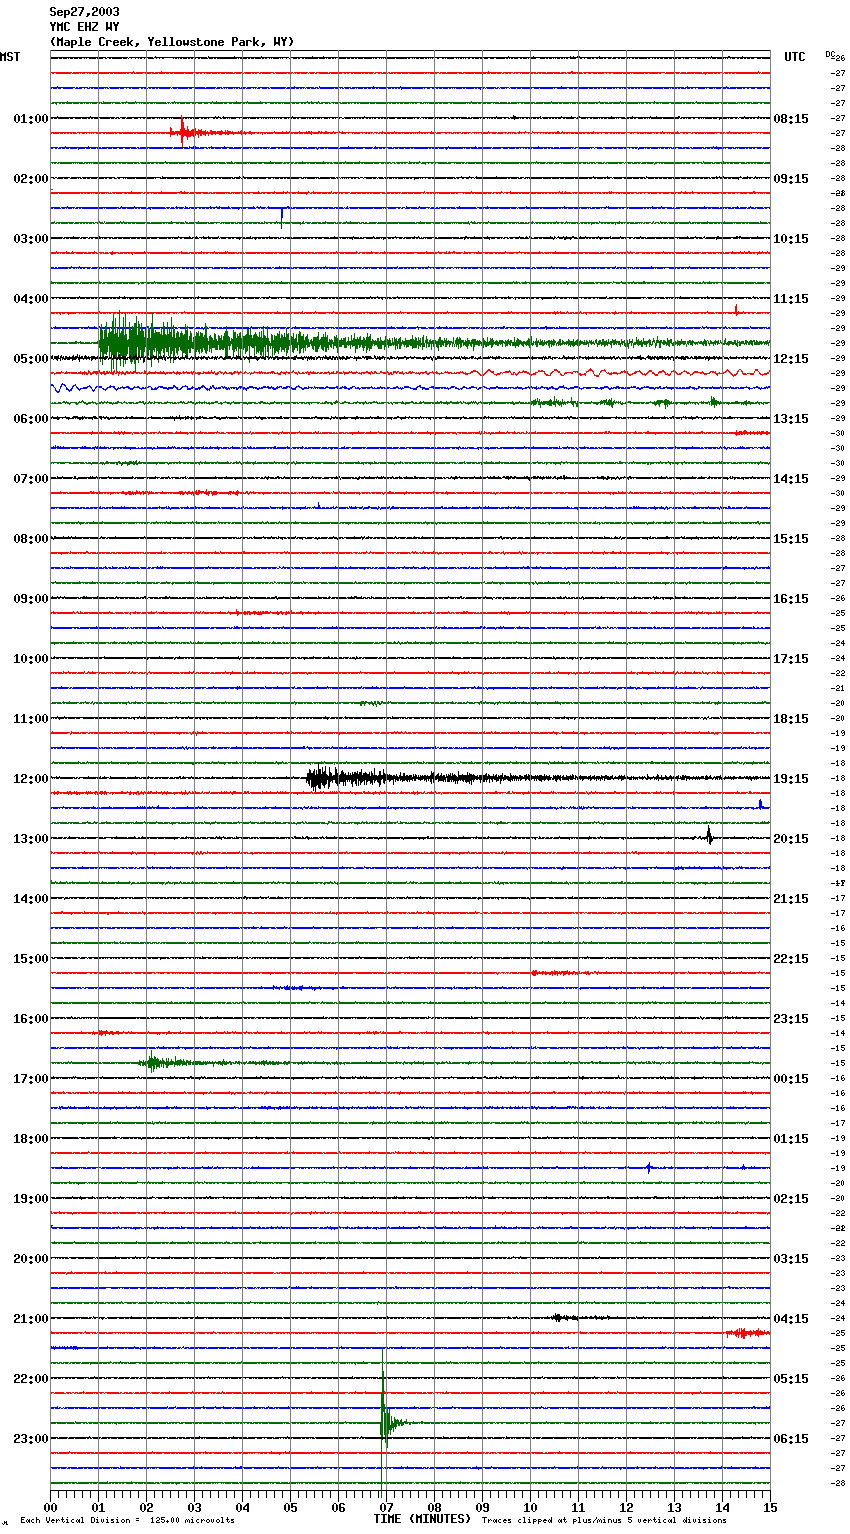The width and height of the screenshot is (850, 1534).
Task: Click the 'TIME (MINUTES)' axis title
Action: (422, 1519)
